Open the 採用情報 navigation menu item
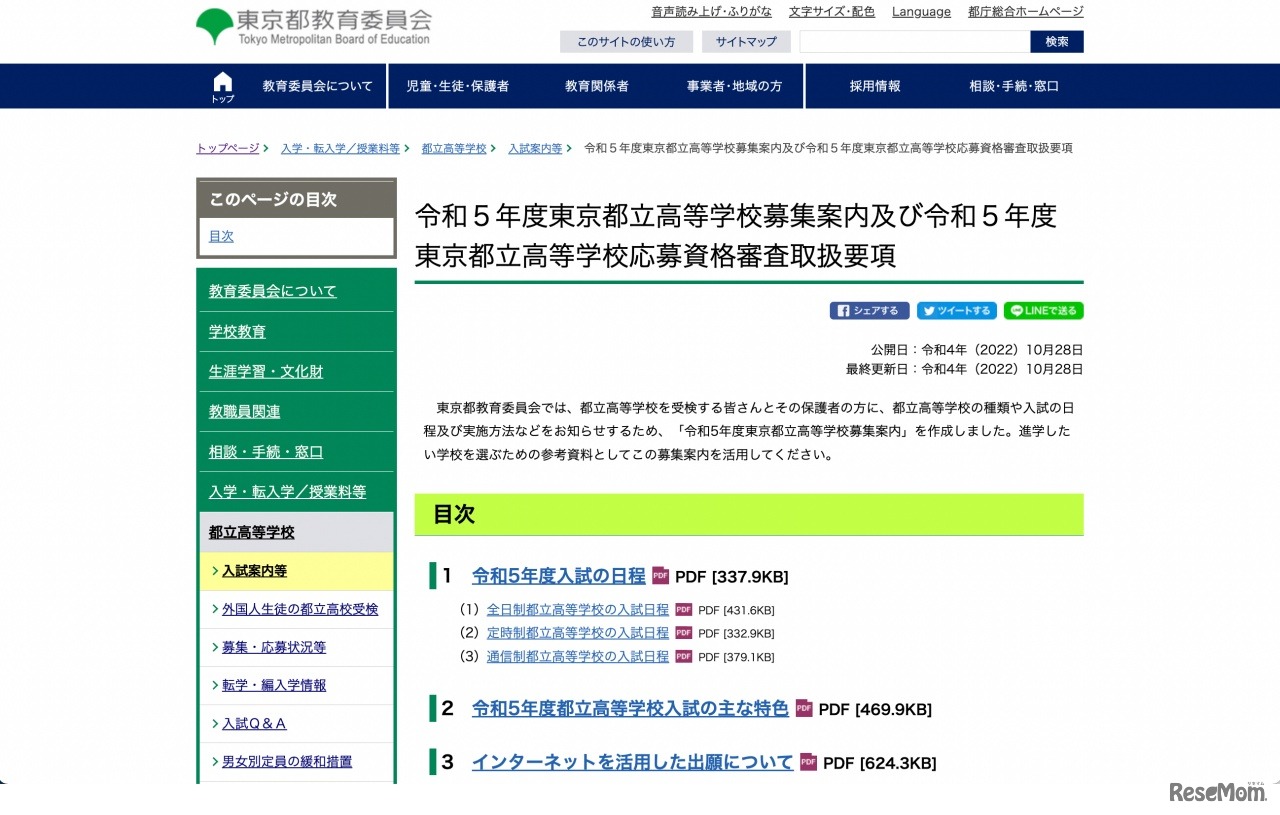 (875, 86)
